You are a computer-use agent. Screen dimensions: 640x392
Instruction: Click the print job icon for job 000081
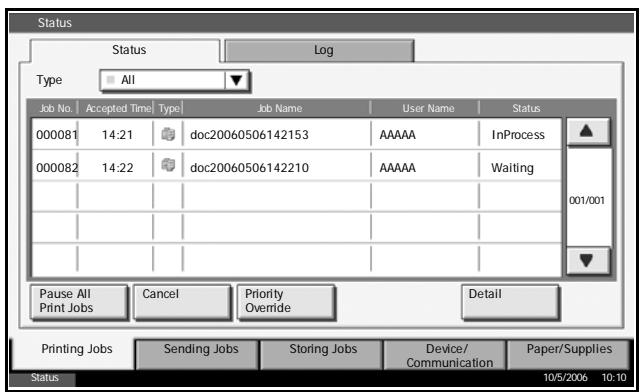click(168, 134)
